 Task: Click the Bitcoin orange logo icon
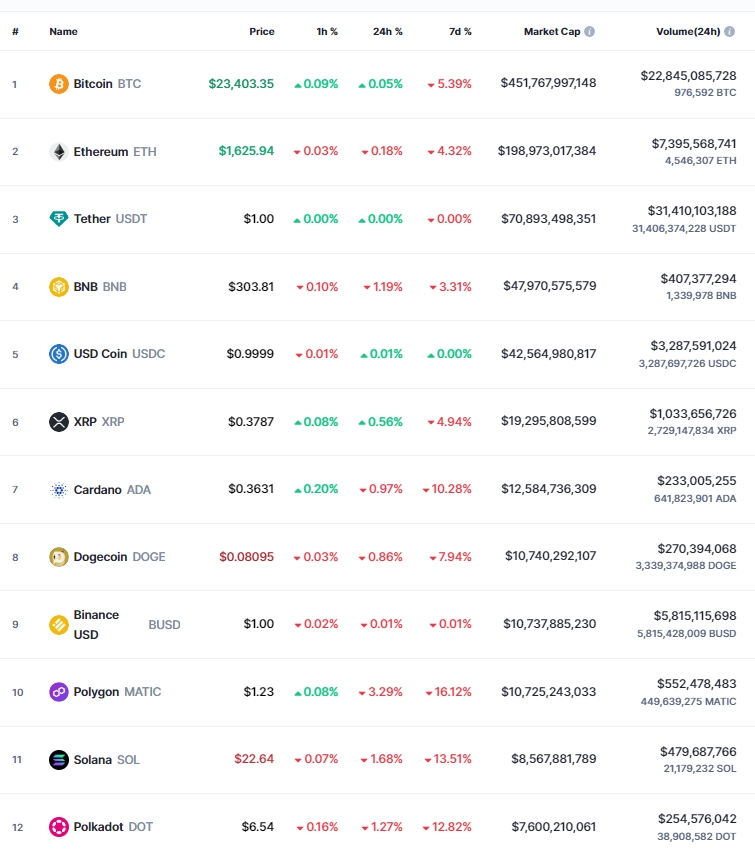point(59,84)
